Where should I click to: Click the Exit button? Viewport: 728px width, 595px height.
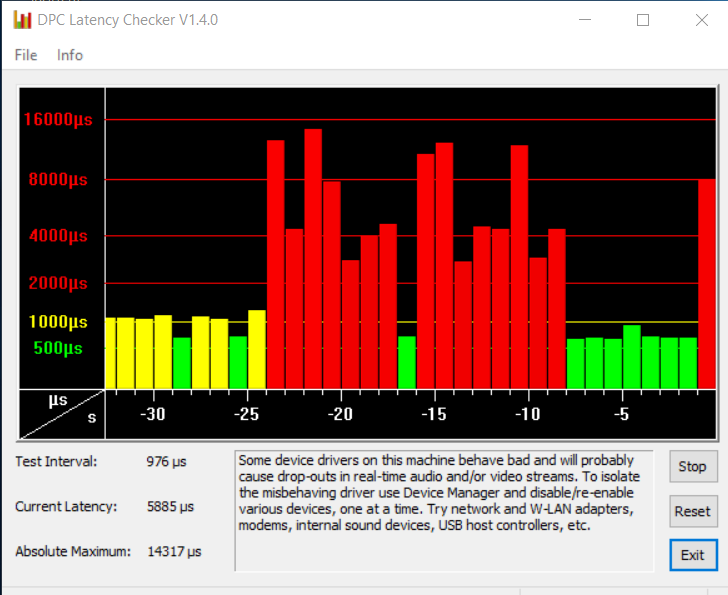click(693, 555)
